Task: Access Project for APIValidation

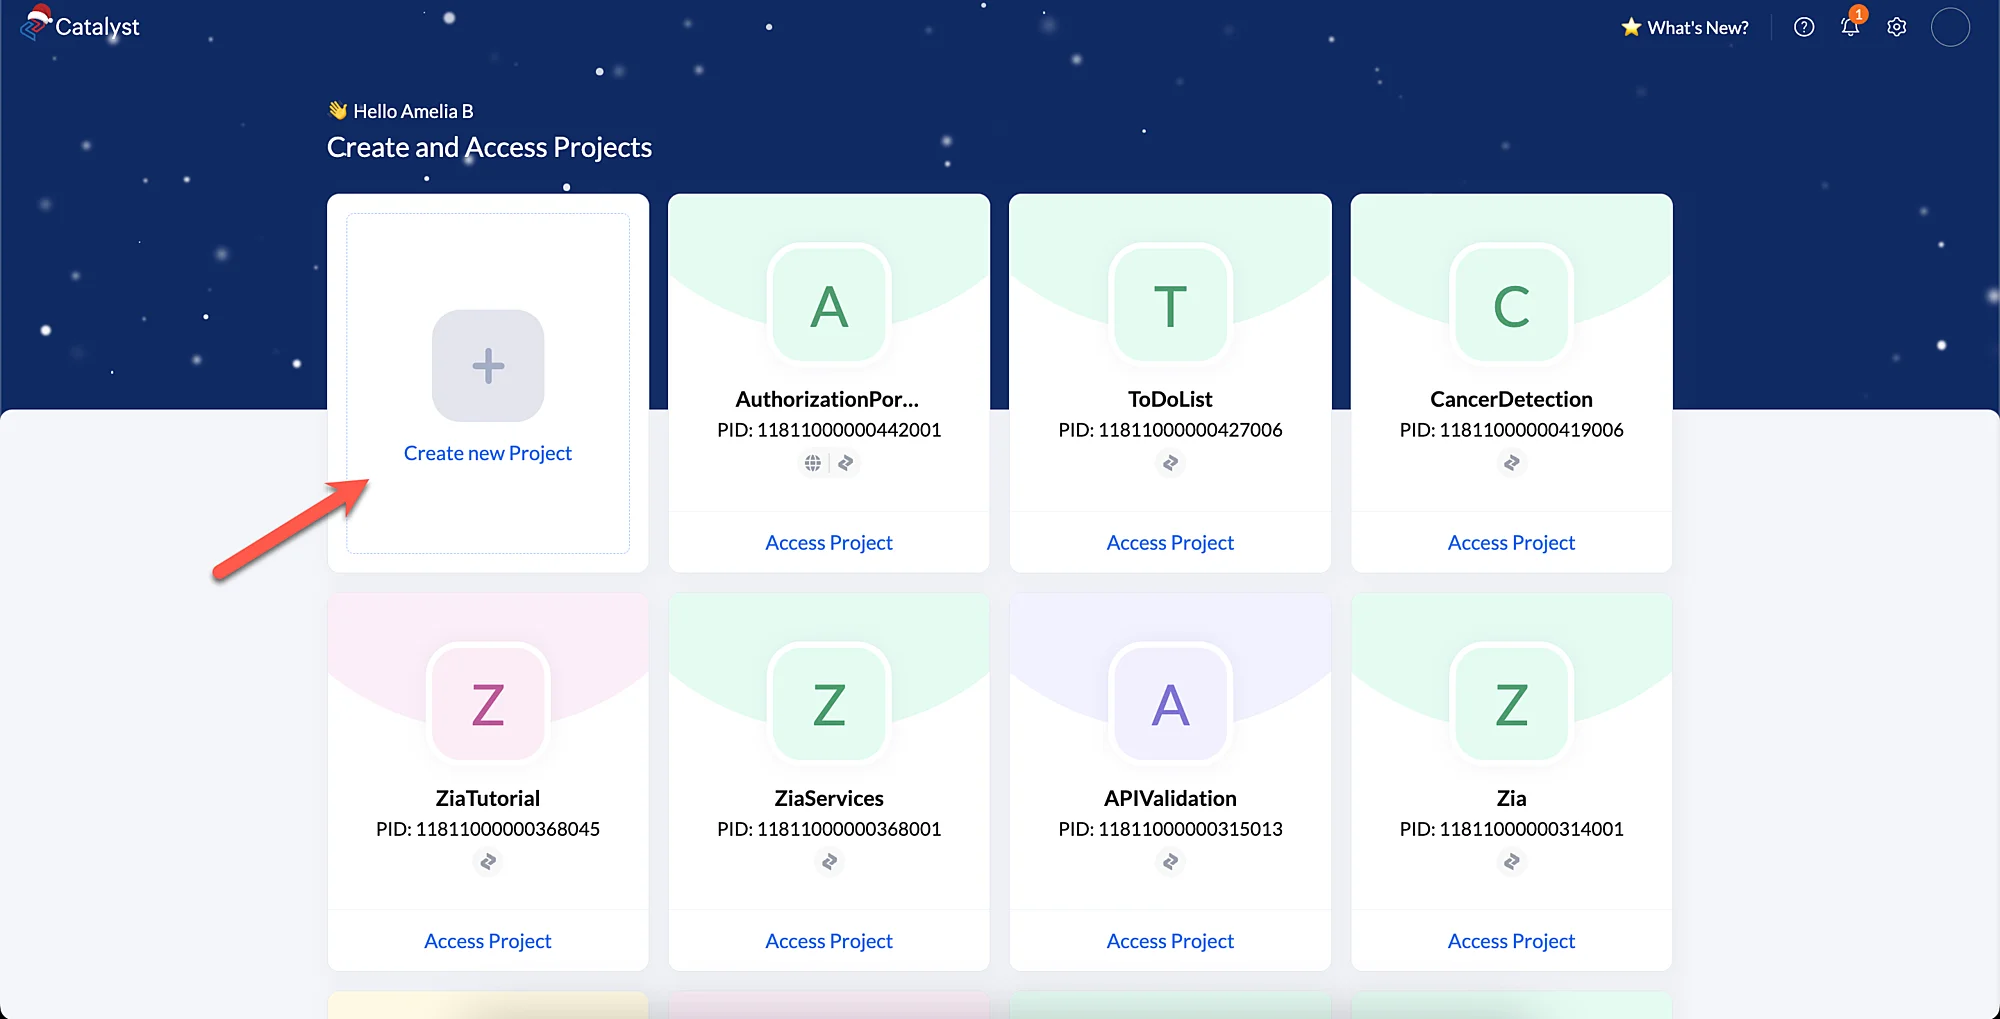Action: point(1170,941)
